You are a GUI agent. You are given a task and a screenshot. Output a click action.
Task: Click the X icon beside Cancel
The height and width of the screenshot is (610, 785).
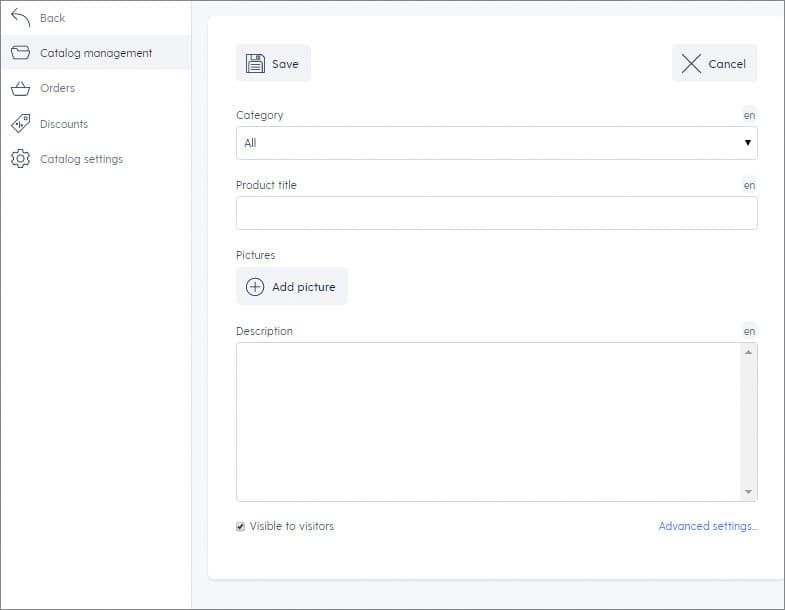pos(691,64)
